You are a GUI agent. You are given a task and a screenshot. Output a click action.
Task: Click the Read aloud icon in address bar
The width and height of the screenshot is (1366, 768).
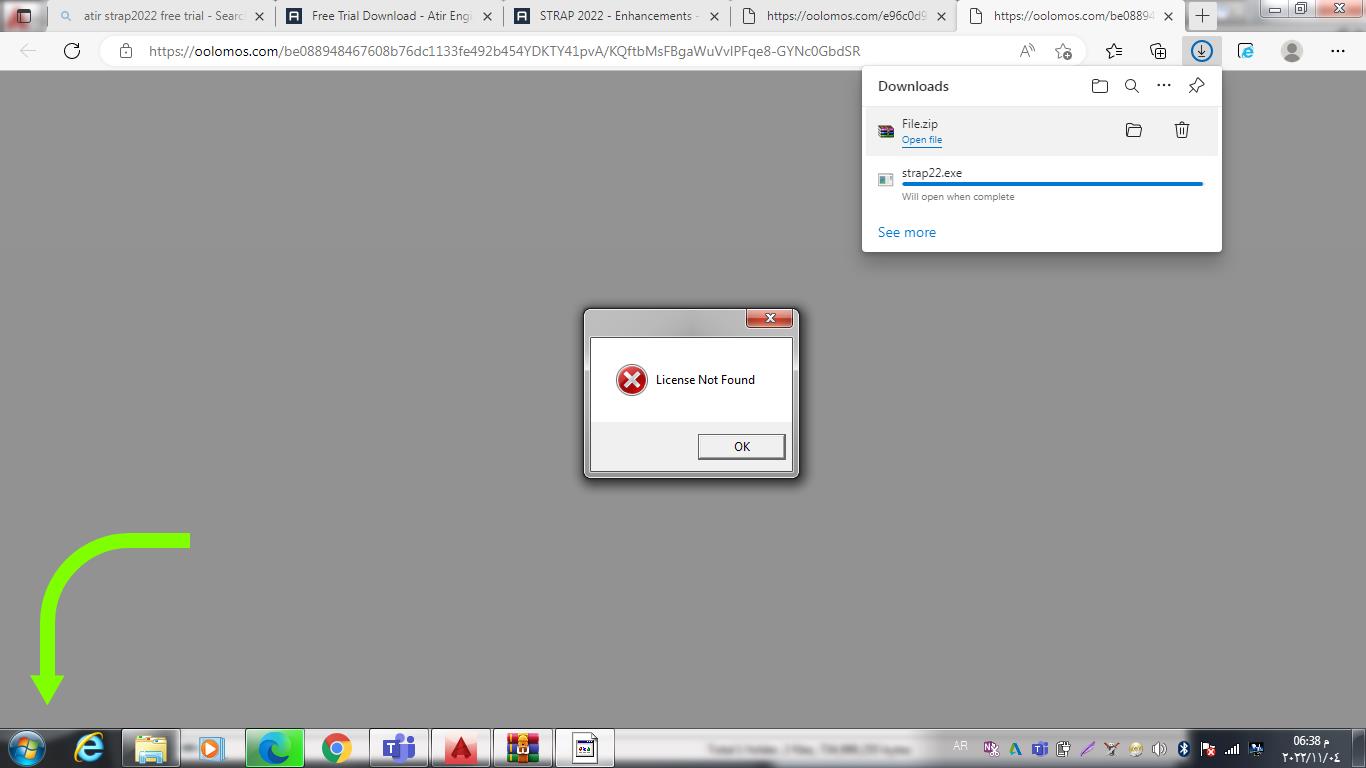point(1027,51)
